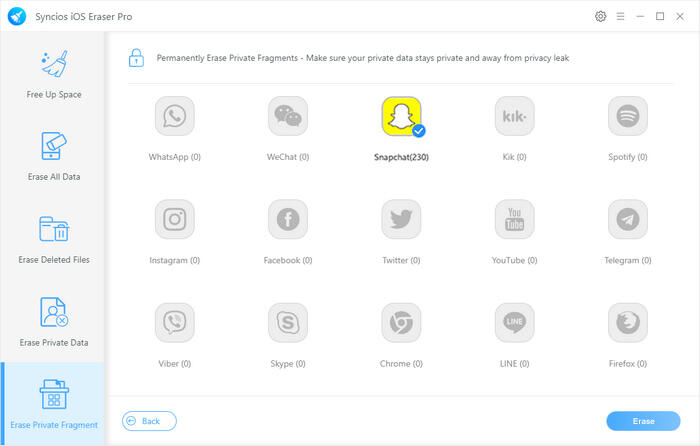Click the Back button
Viewport: 700px width, 446px height.
[x=149, y=421]
